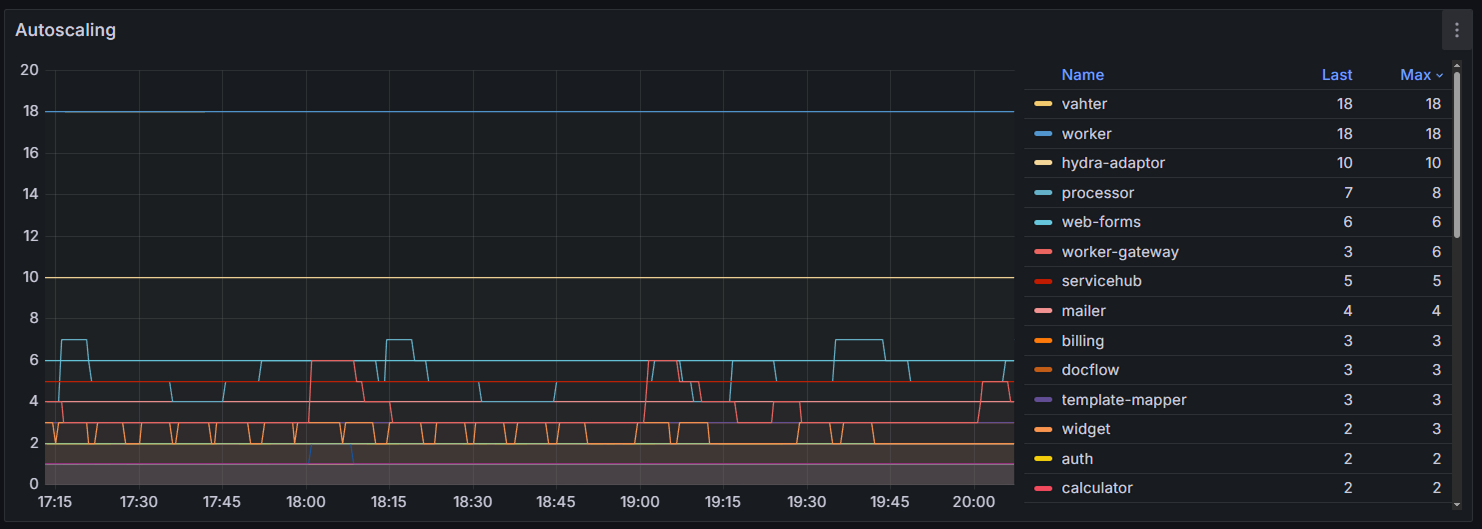
Task: Open the mailer color swatch
Action: coord(1043,311)
